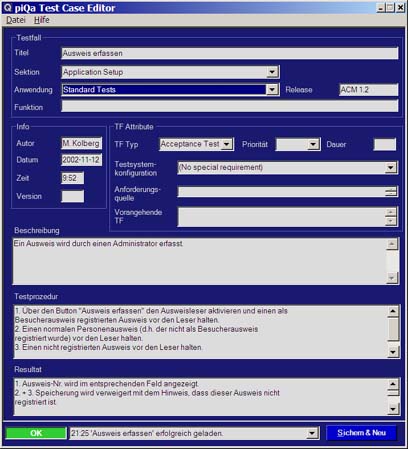Click the Resultat scroll down arrow
Viewport: 408px width, 449px height.
[x=393, y=409]
